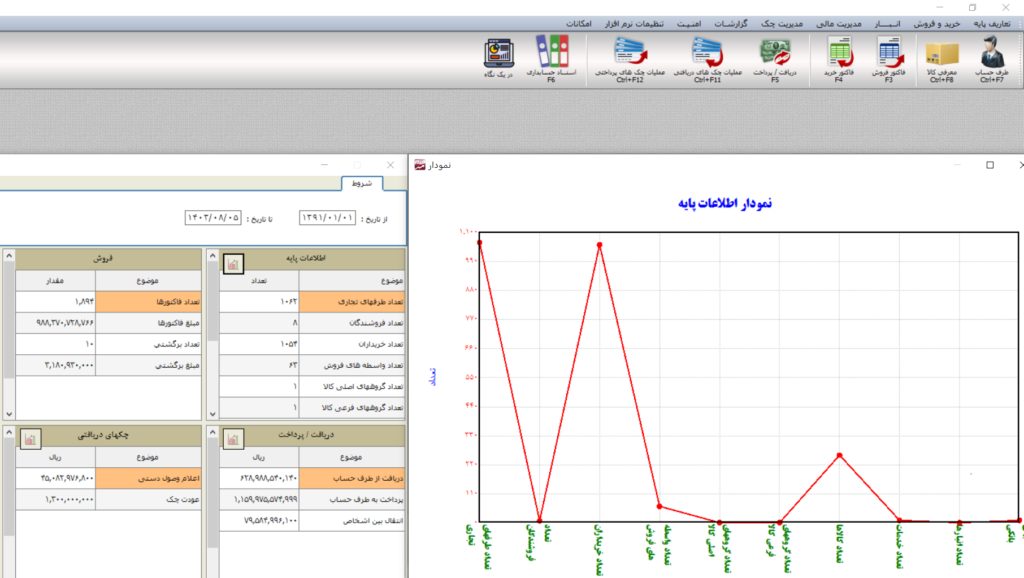The image size is (1024, 578).
Task: Select the عودت چک row
Action: click(108, 500)
